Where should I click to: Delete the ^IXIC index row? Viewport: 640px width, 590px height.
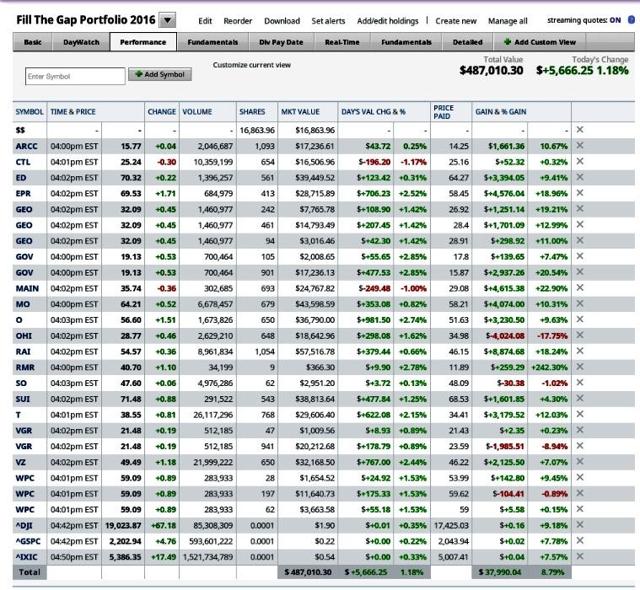580,556
